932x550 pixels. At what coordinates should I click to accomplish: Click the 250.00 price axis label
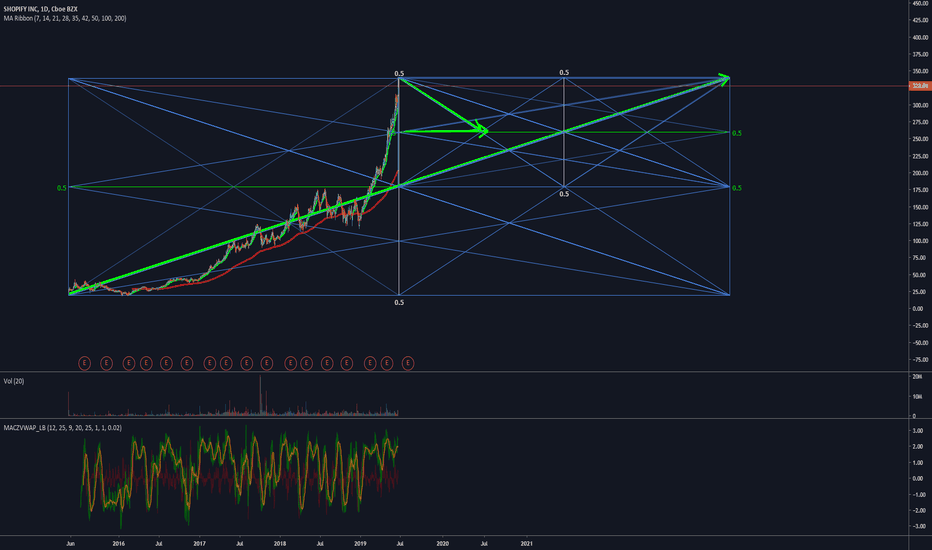[x=920, y=139]
